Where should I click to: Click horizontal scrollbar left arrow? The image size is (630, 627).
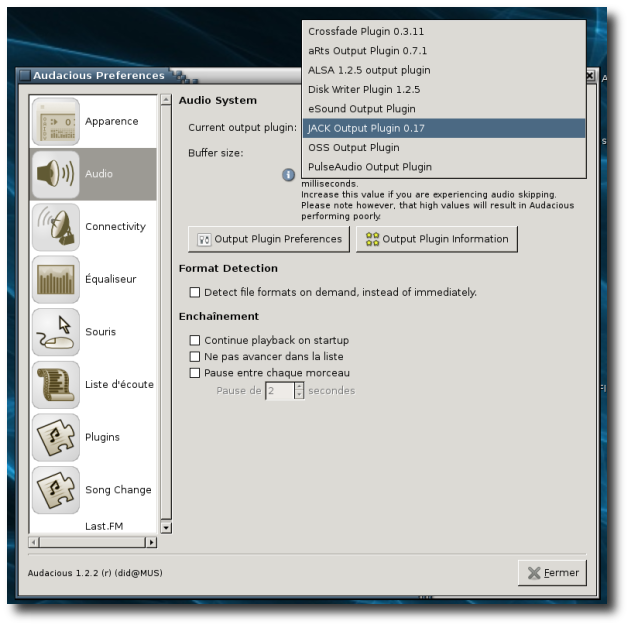pyautogui.click(x=34, y=542)
